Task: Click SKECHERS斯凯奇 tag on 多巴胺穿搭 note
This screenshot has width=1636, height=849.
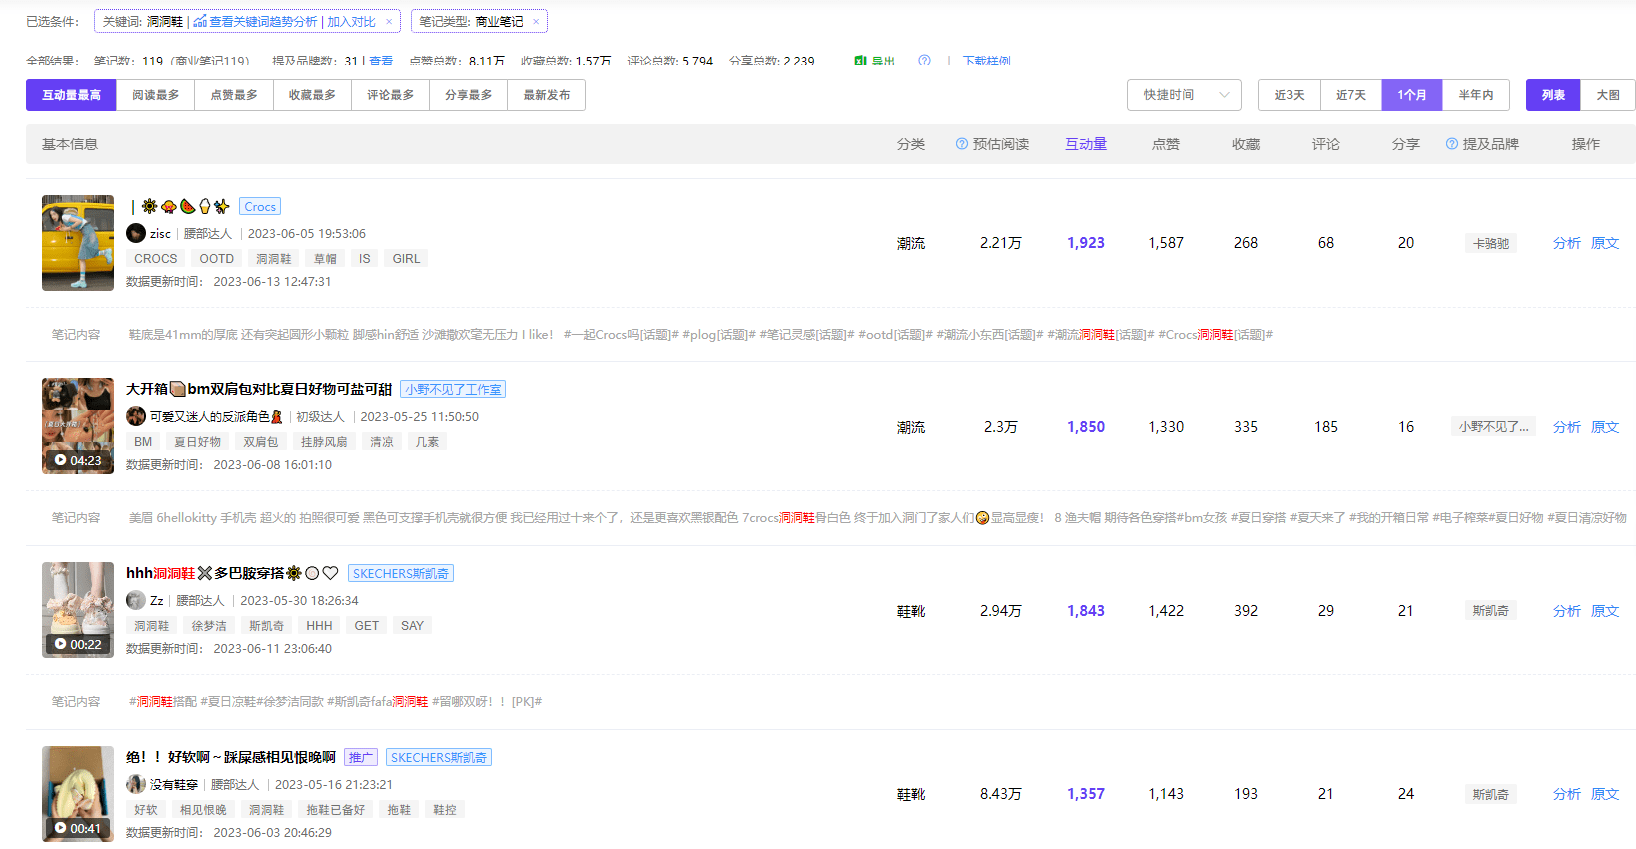Action: click(401, 574)
